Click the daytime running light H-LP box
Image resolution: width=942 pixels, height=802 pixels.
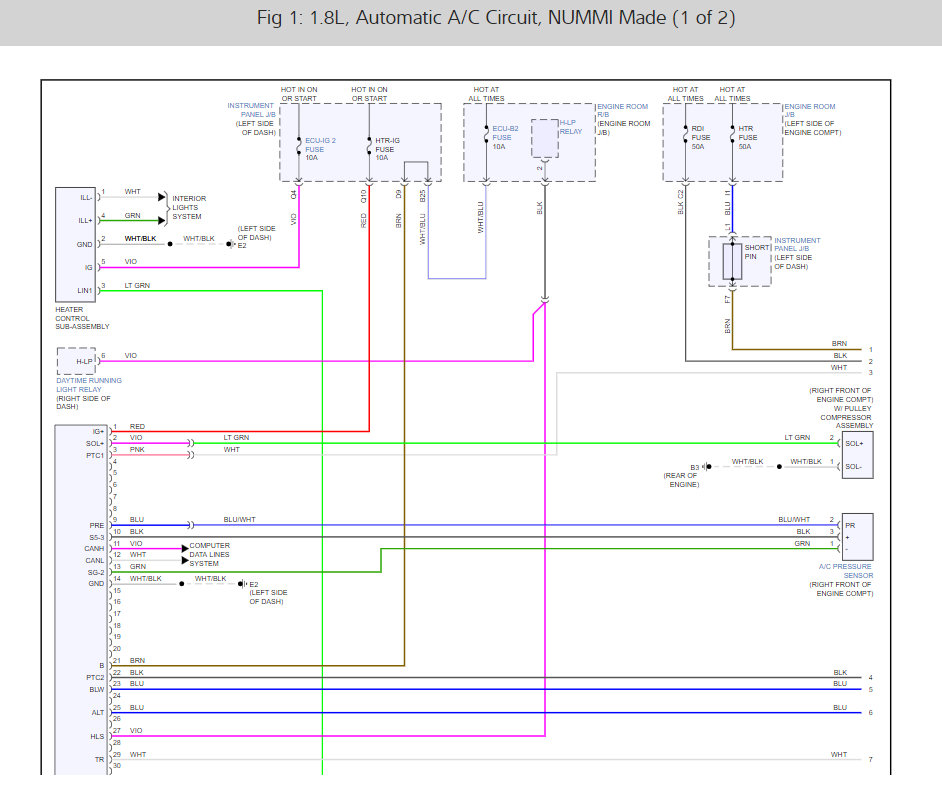(x=77, y=360)
